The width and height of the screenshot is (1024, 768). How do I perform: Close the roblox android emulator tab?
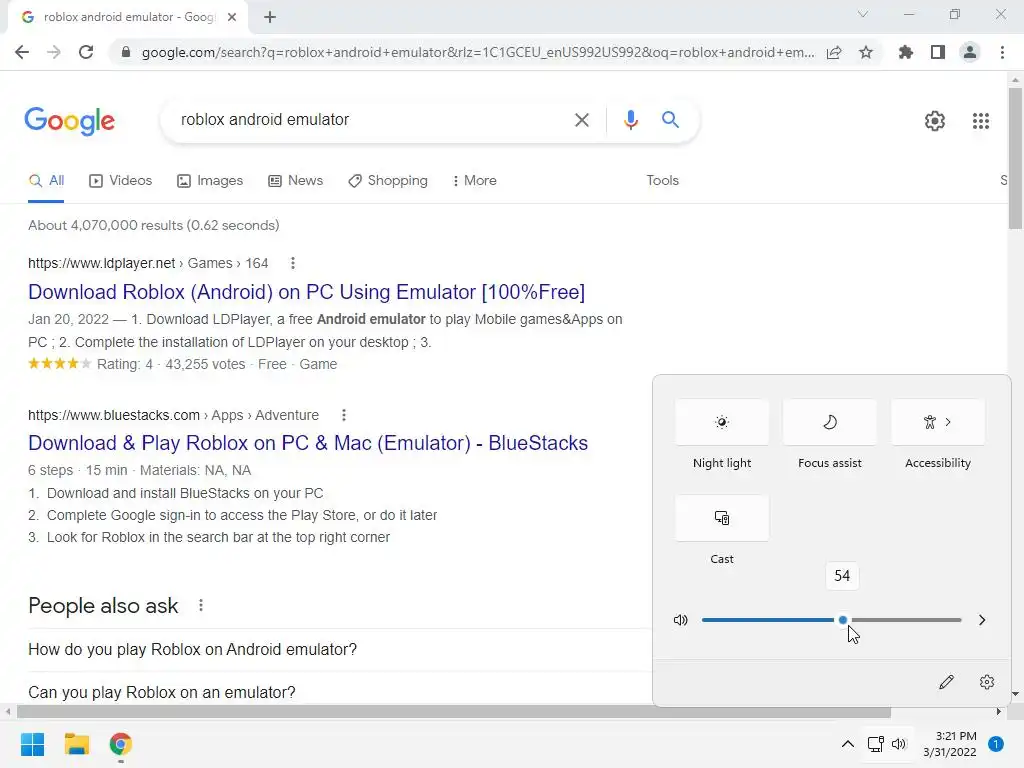point(232,18)
